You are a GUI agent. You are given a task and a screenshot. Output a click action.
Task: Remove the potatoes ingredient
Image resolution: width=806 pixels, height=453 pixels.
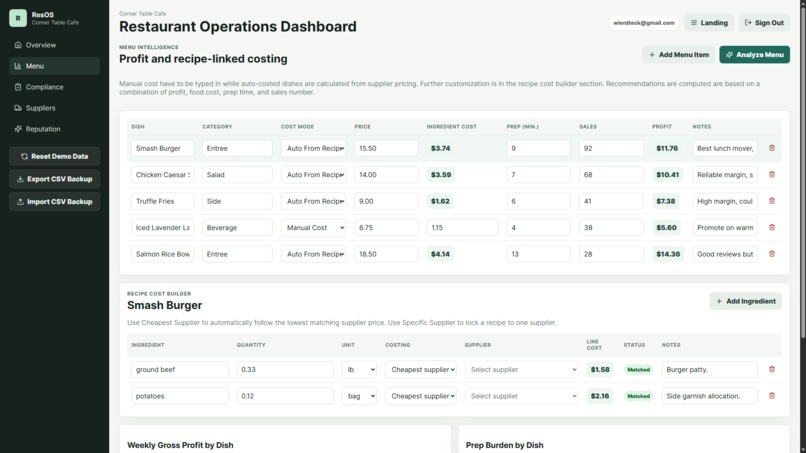pyautogui.click(x=772, y=396)
